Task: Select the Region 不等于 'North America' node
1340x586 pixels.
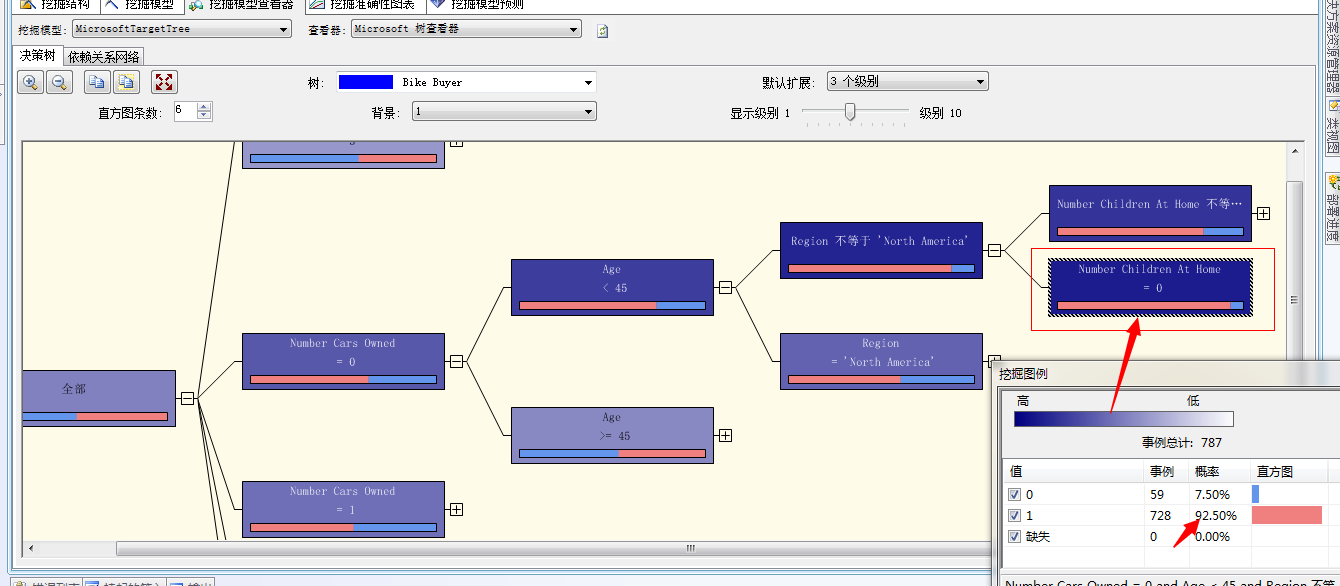Action: 881,250
